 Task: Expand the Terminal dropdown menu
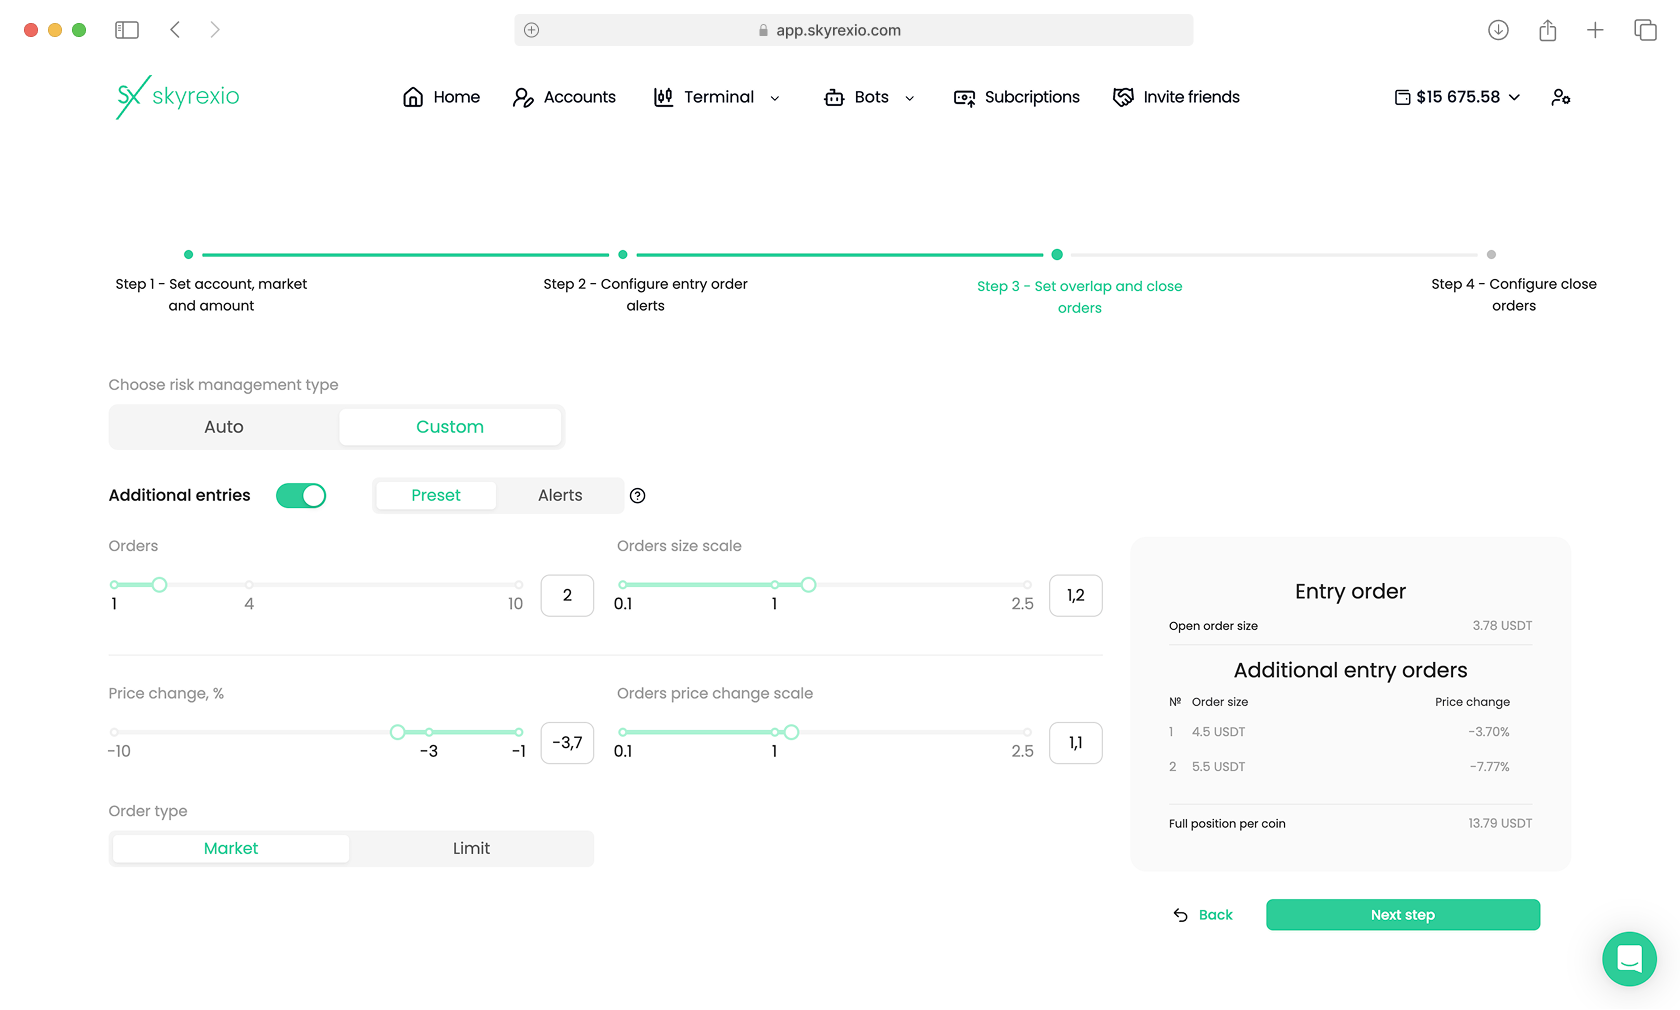point(717,97)
